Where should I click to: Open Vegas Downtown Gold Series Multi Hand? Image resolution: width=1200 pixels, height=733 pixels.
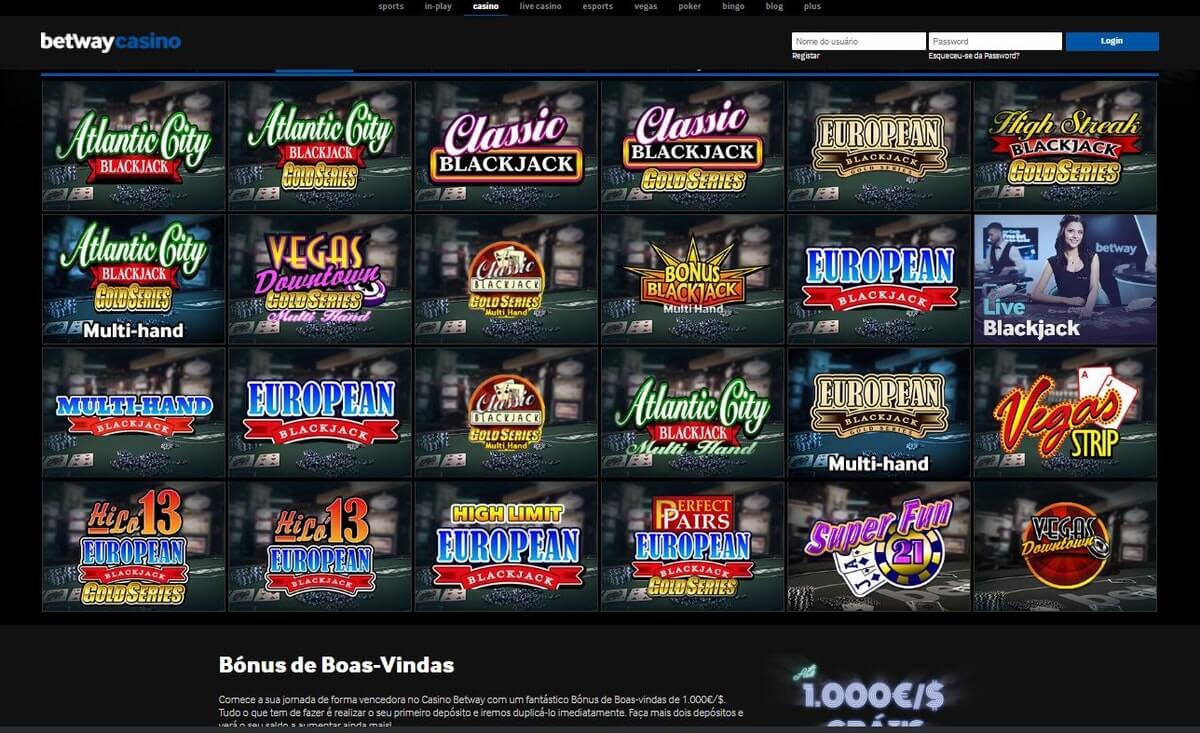coord(320,279)
